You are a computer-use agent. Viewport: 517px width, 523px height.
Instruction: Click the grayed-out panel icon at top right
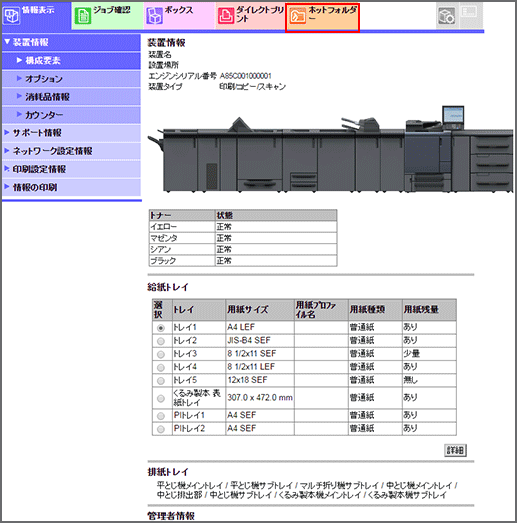click(470, 13)
